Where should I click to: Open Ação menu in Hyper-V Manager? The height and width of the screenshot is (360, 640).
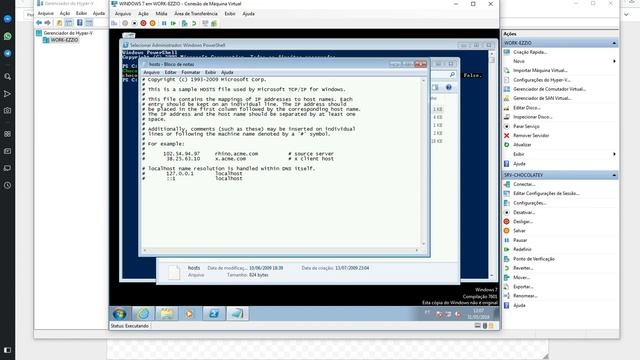click(x=64, y=13)
